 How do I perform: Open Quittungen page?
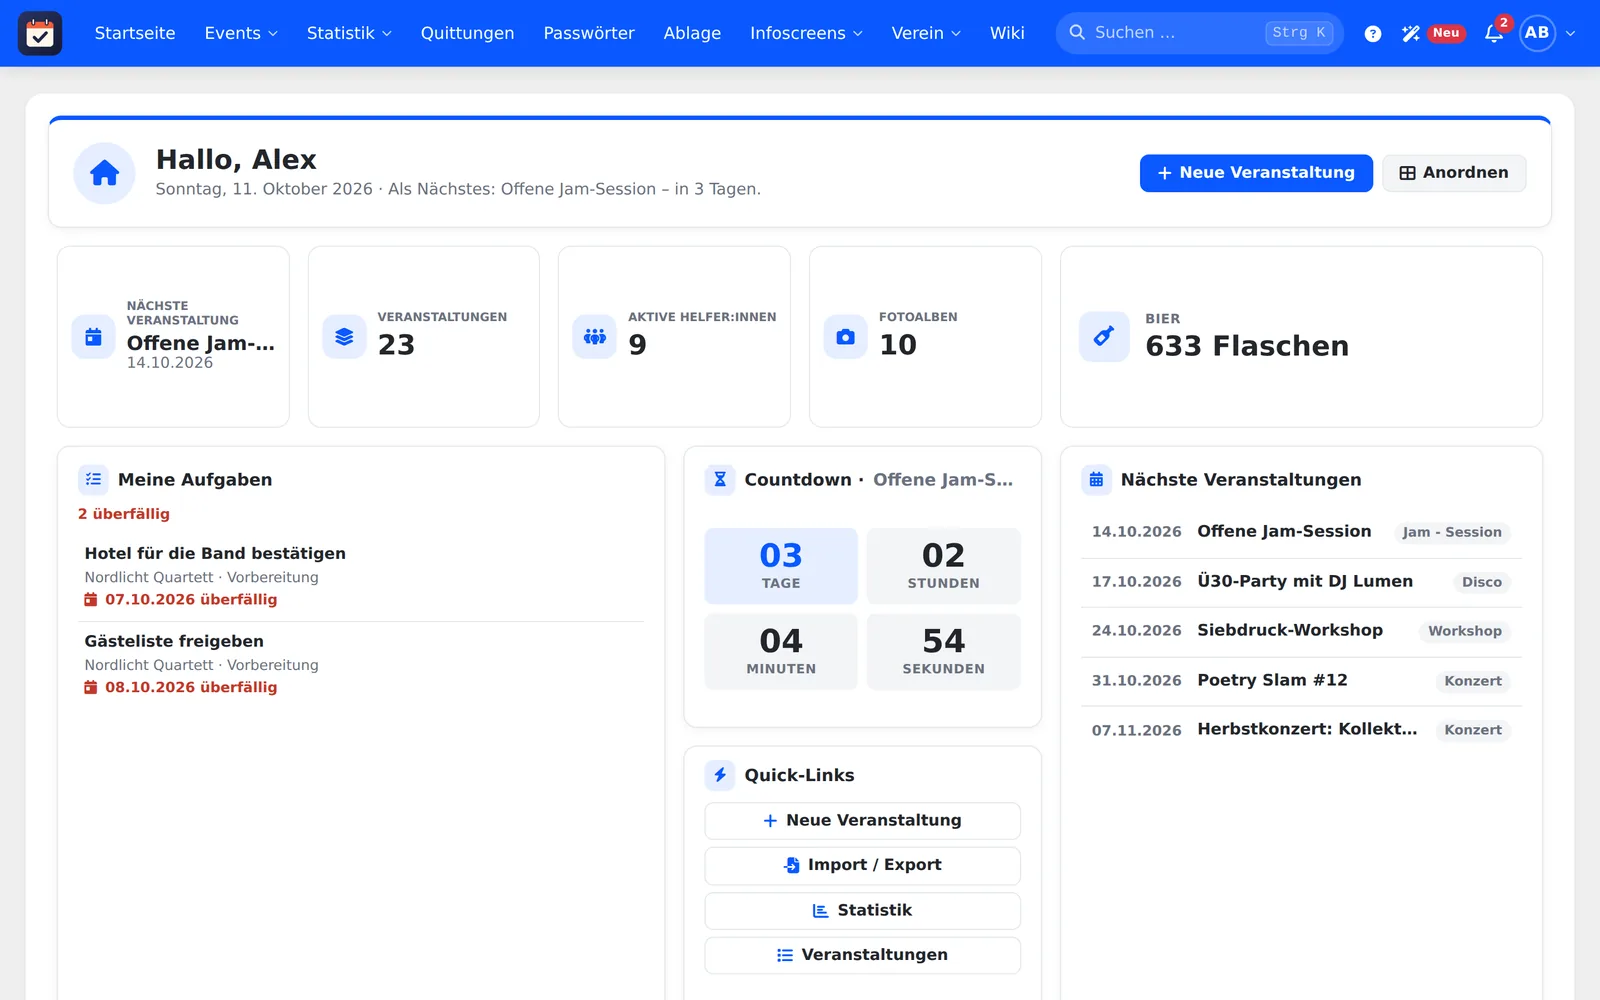(x=467, y=33)
